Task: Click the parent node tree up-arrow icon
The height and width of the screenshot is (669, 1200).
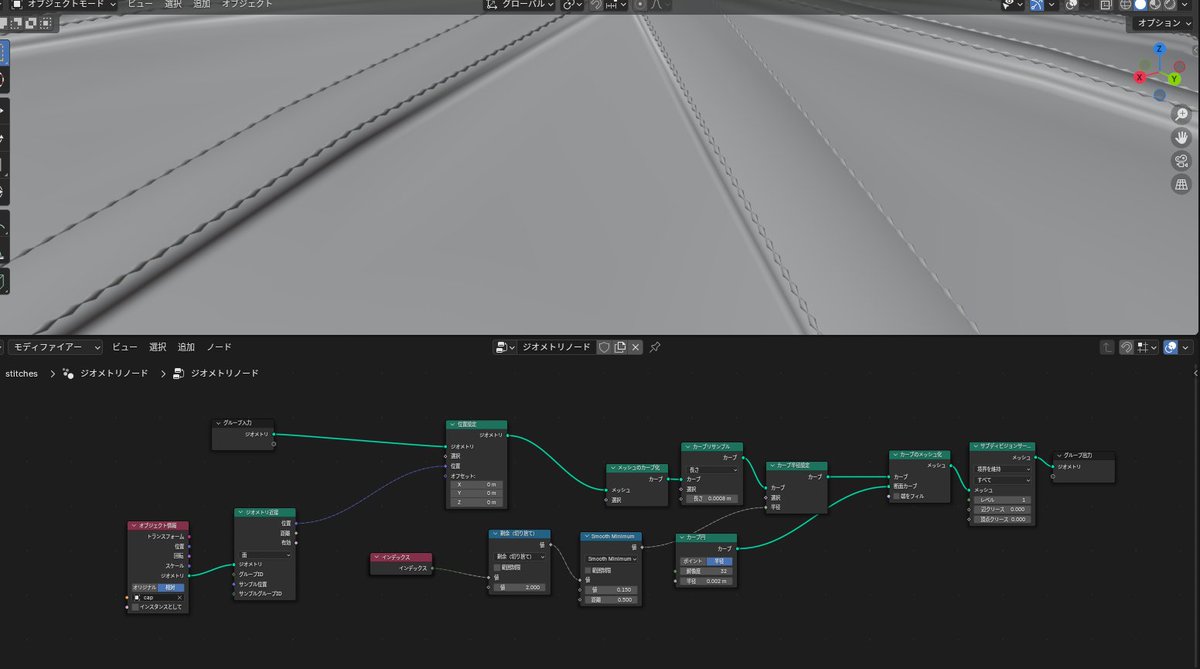Action: click(1107, 347)
